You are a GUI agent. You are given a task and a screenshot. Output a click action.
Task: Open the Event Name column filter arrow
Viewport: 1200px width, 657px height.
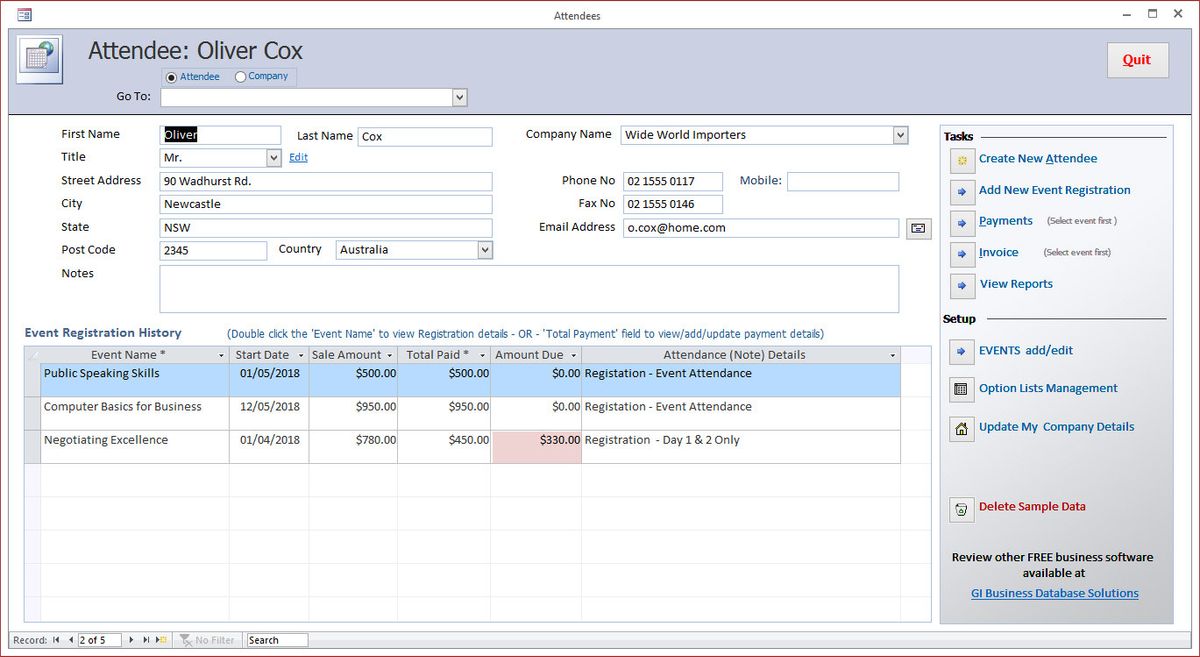click(x=223, y=355)
